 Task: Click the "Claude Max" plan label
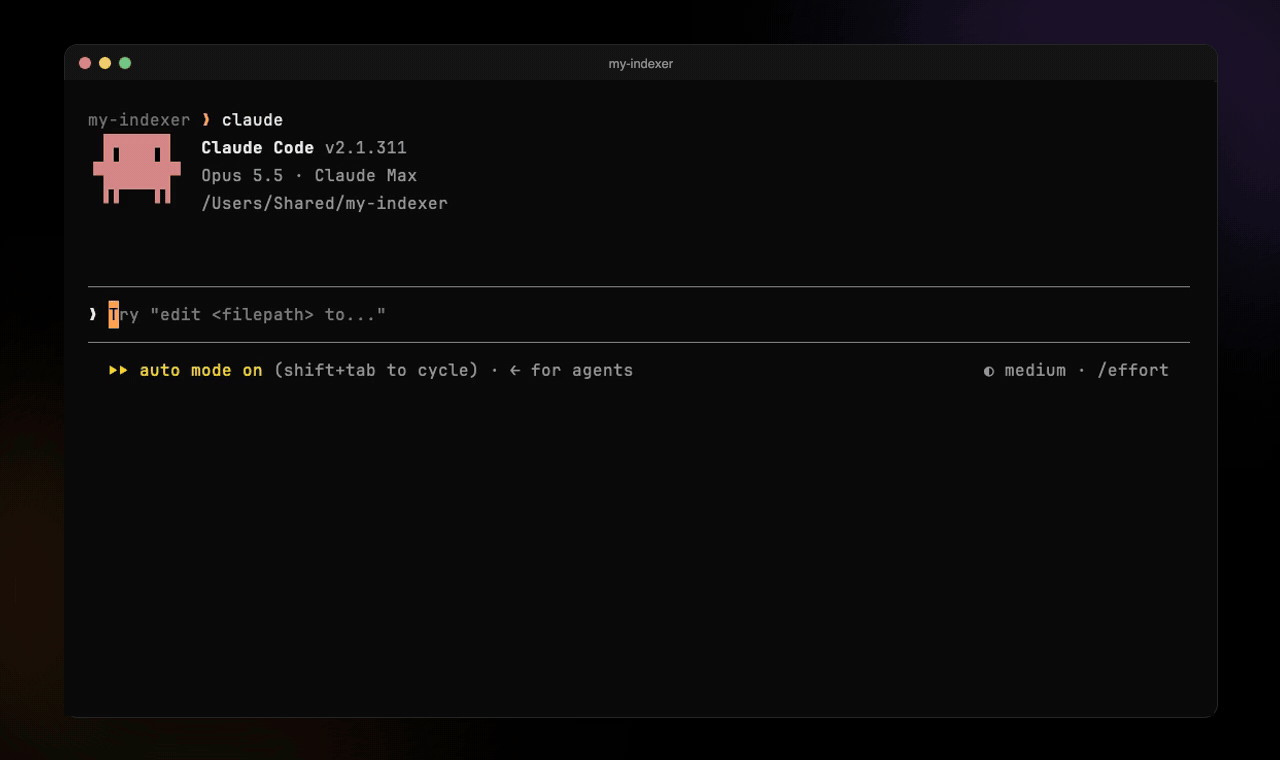point(366,176)
